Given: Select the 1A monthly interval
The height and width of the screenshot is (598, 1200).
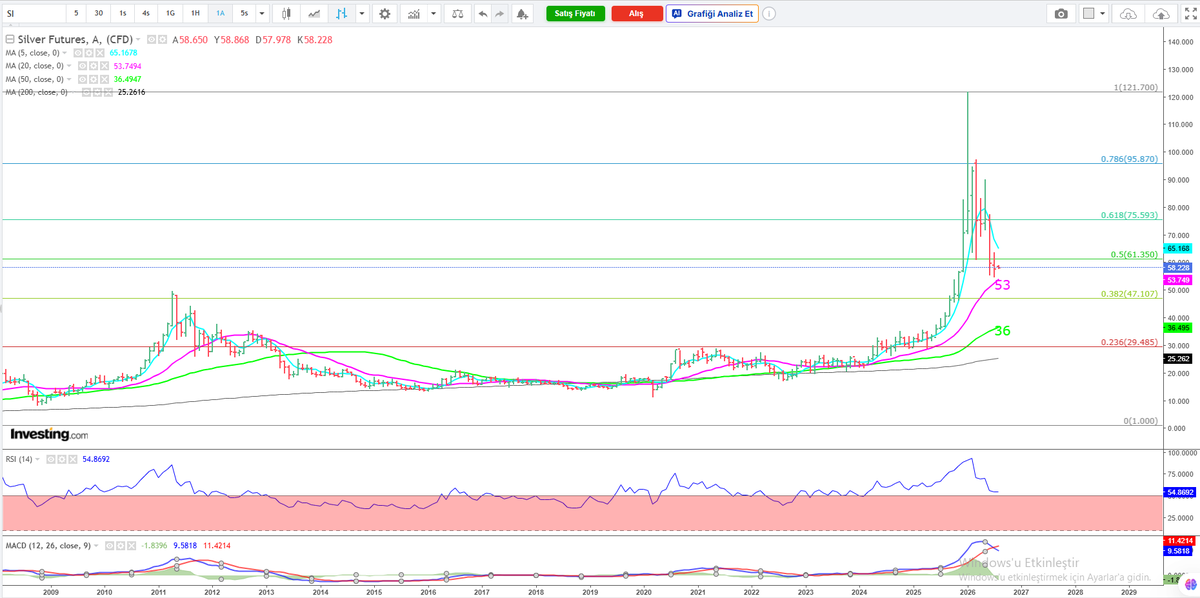Looking at the screenshot, I should click(220, 14).
